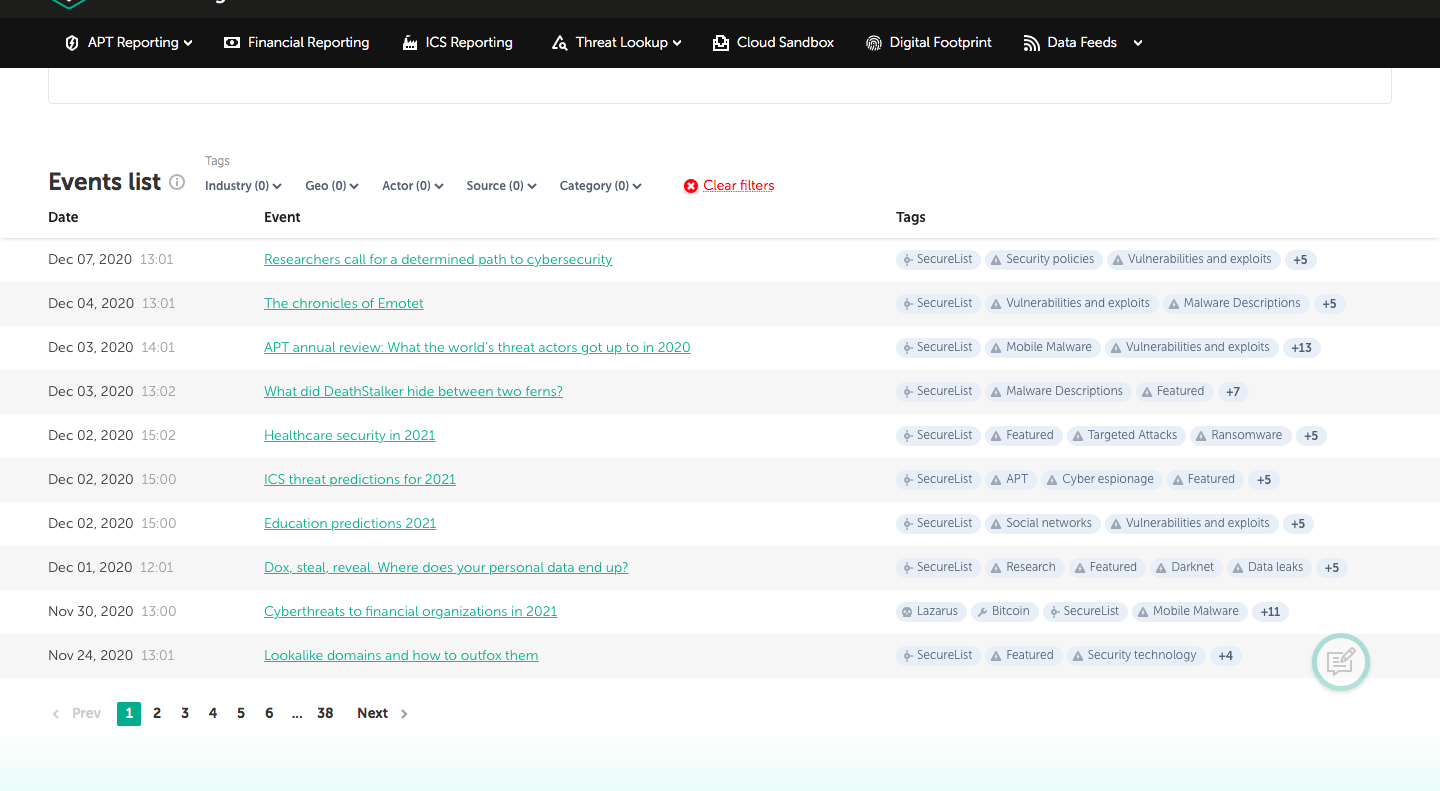Image resolution: width=1440 pixels, height=791 pixels.
Task: Expand the Category filter dropdown
Action: click(601, 186)
